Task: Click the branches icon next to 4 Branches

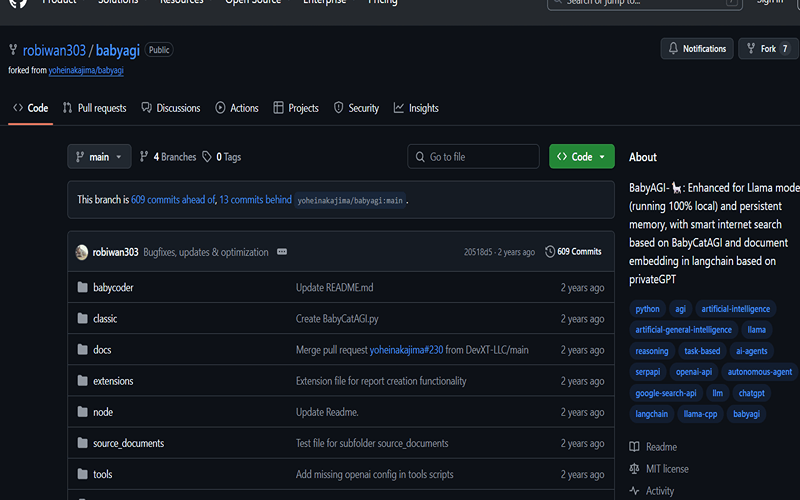Action: 144,157
